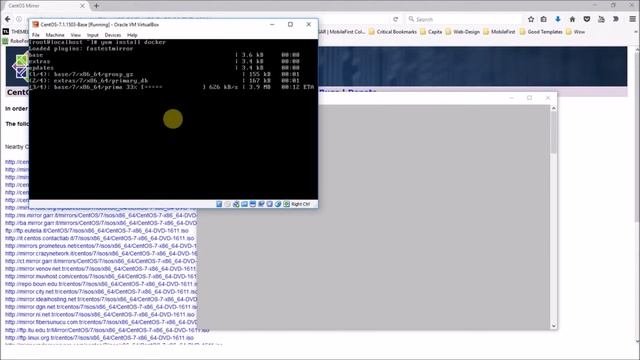Click the 'Loaded plugins: fastestmirror' terminal line
The image size is (640, 360).
(81, 49)
